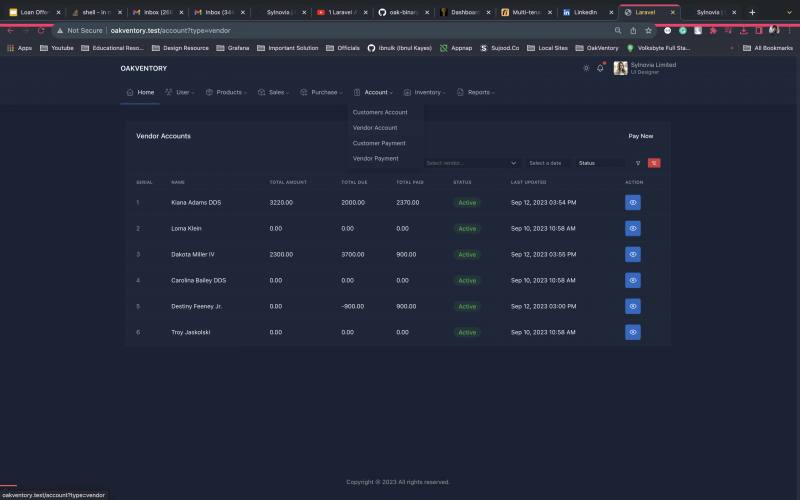Expand the User nav menu
The height and width of the screenshot is (500, 800).
click(x=180, y=92)
